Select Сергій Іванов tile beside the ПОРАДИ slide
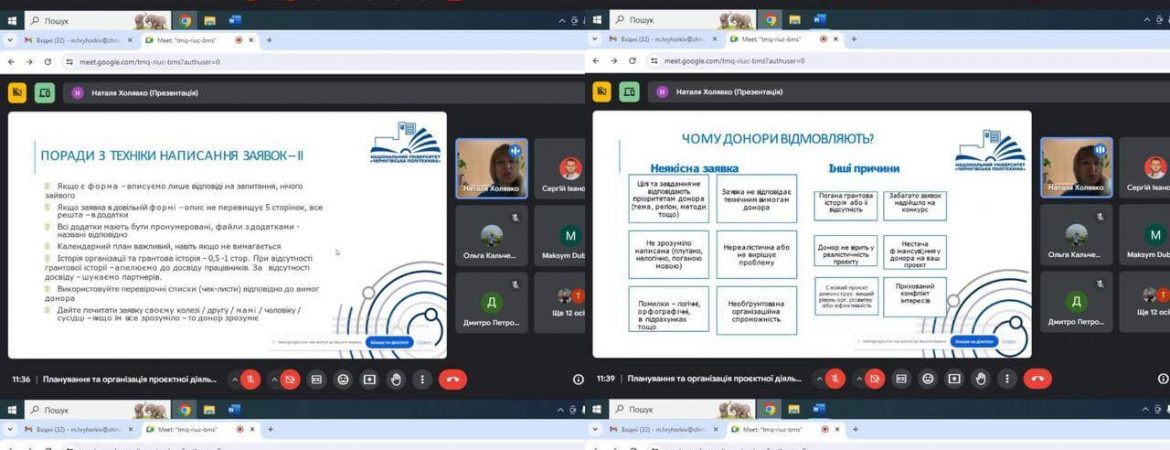Screen dimensions: 1170x450 coord(560,168)
